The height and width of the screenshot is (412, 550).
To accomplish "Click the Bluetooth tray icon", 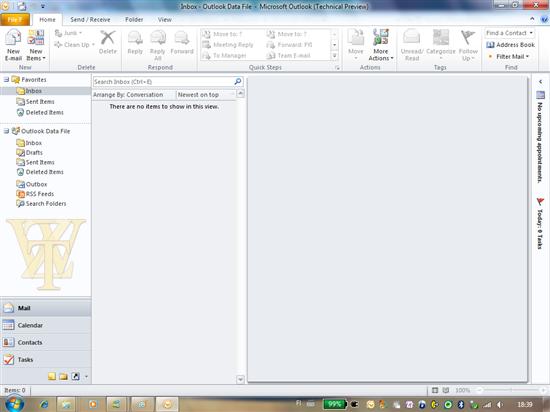I will (x=461, y=405).
